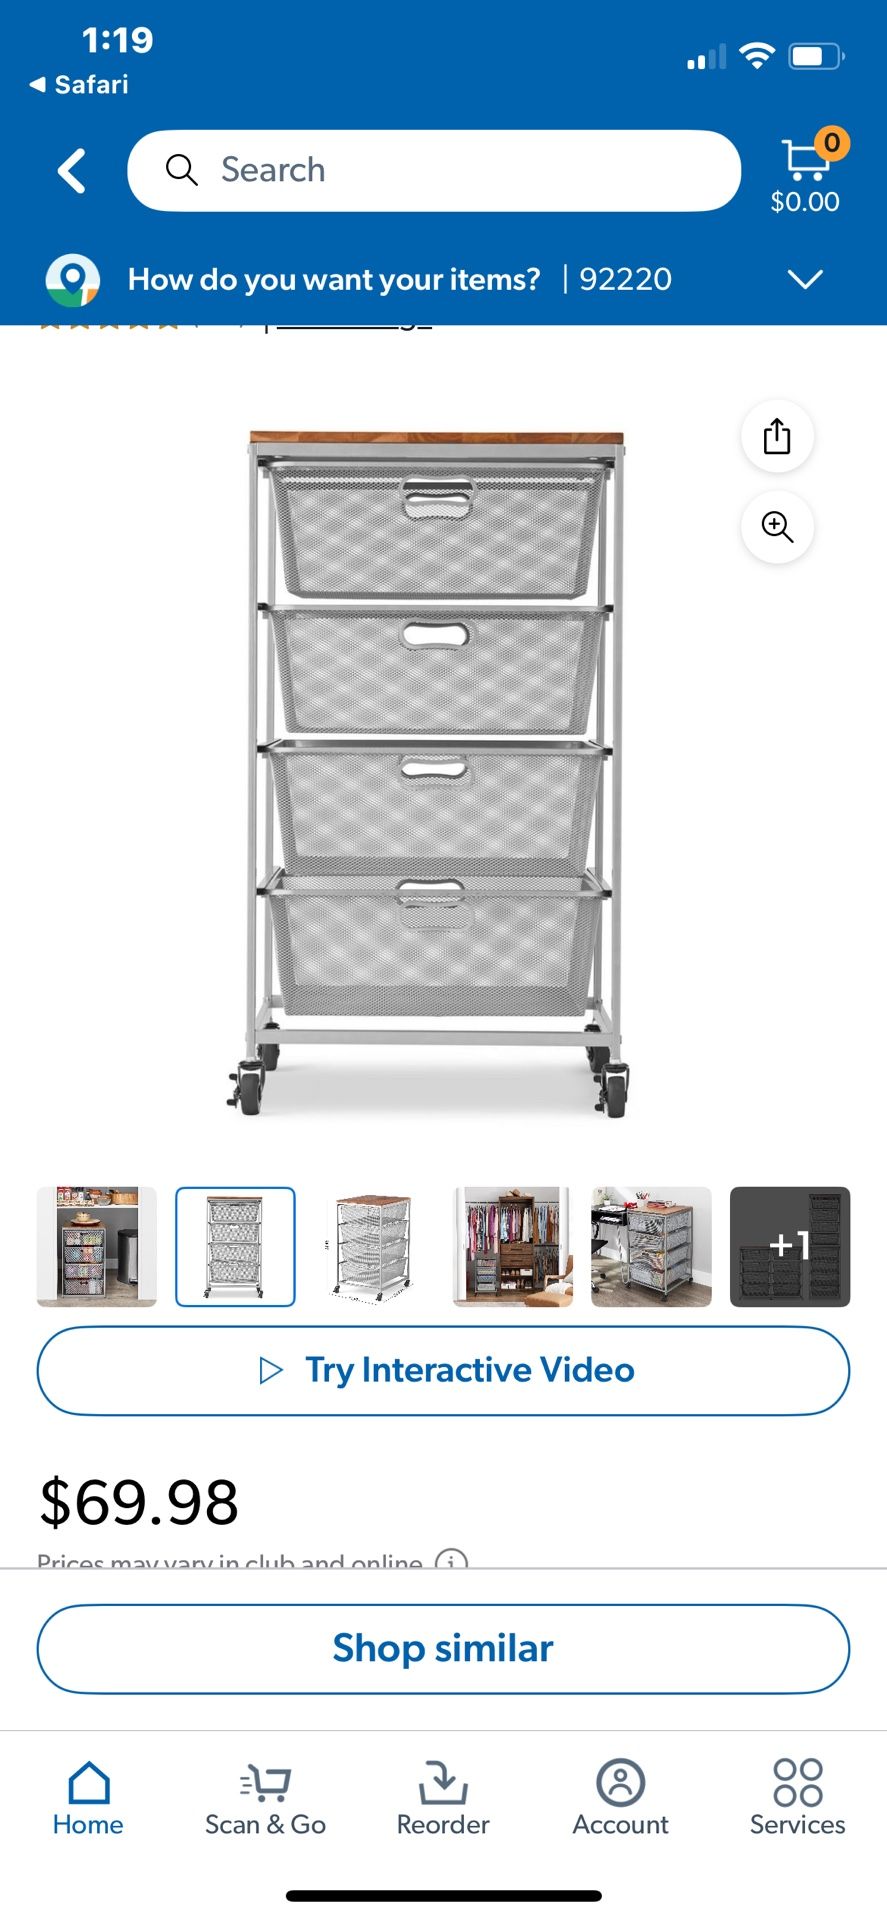Return to Safari via back link
Image resolution: width=887 pixels, height=1920 pixels.
[79, 85]
